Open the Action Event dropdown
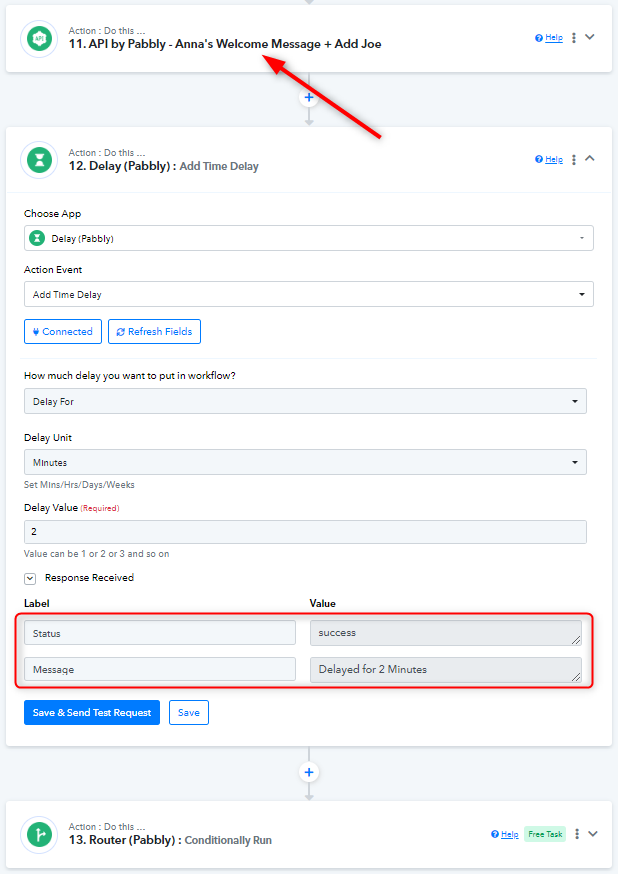Image resolution: width=618 pixels, height=874 pixels. [308, 294]
